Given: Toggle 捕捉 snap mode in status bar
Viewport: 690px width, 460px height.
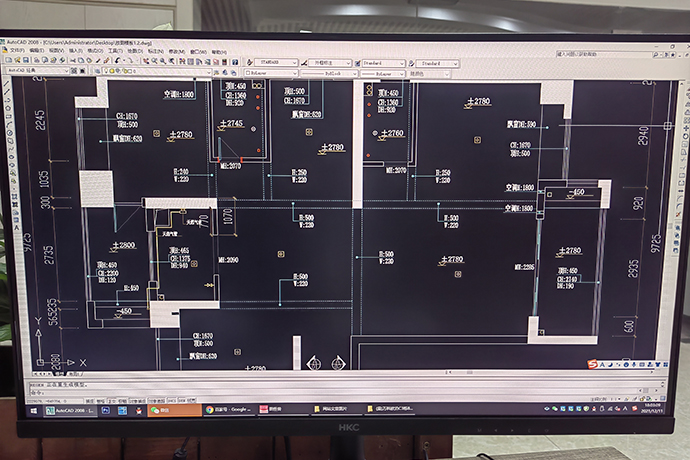Looking at the screenshot, I should tap(89, 401).
